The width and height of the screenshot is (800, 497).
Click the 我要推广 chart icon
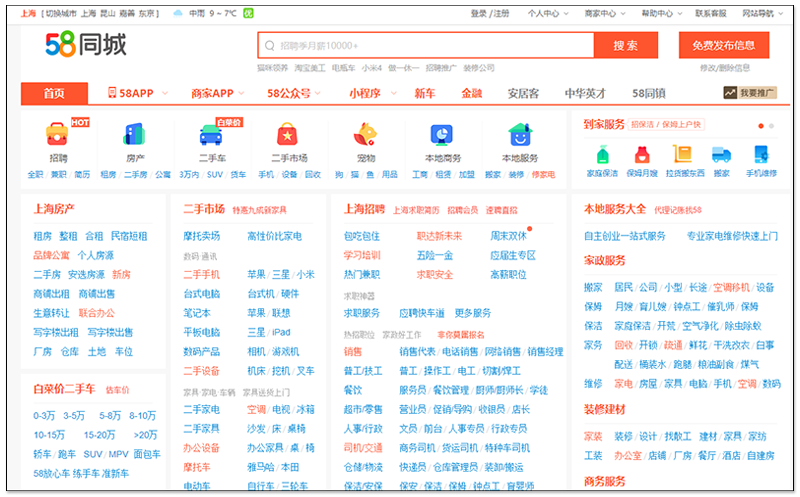(x=730, y=92)
